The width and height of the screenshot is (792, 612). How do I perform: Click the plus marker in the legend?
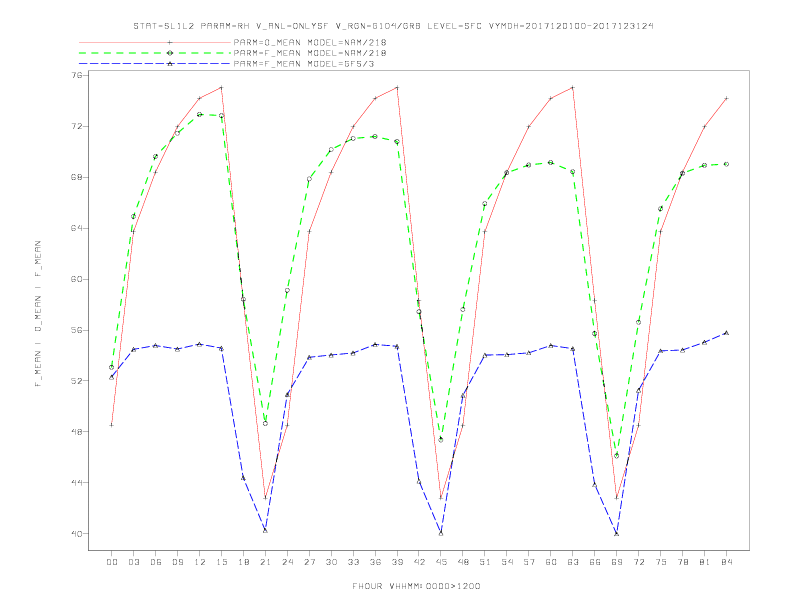[170, 42]
